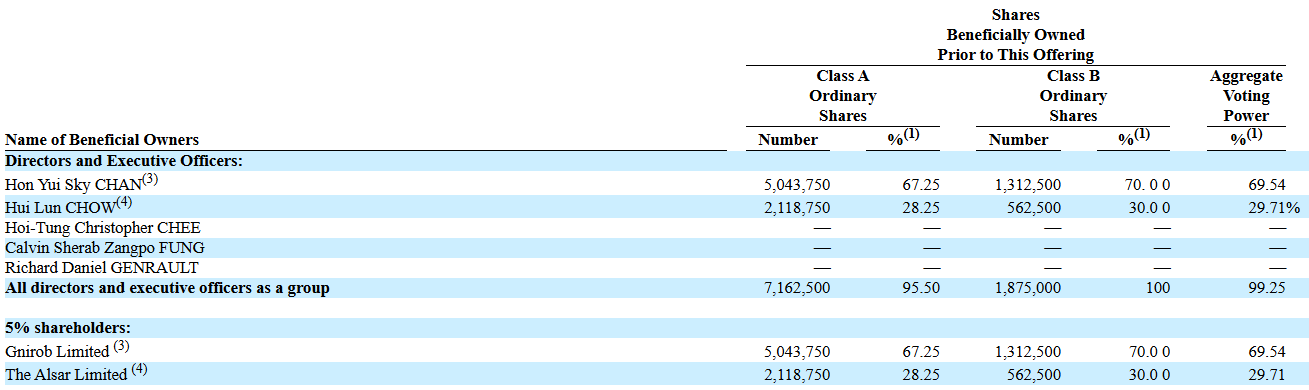Click the 1,875,000 group total for Class B
Screen dimensions: 1309x390
coord(1028,289)
